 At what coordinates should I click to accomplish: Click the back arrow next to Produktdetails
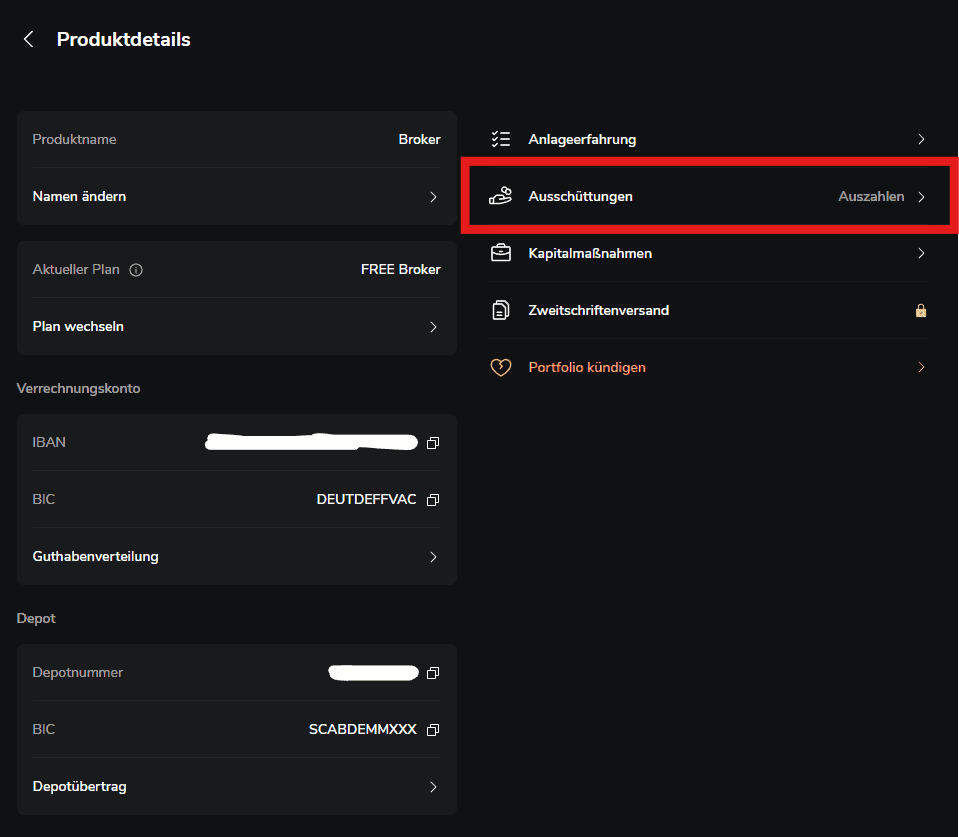click(x=29, y=39)
